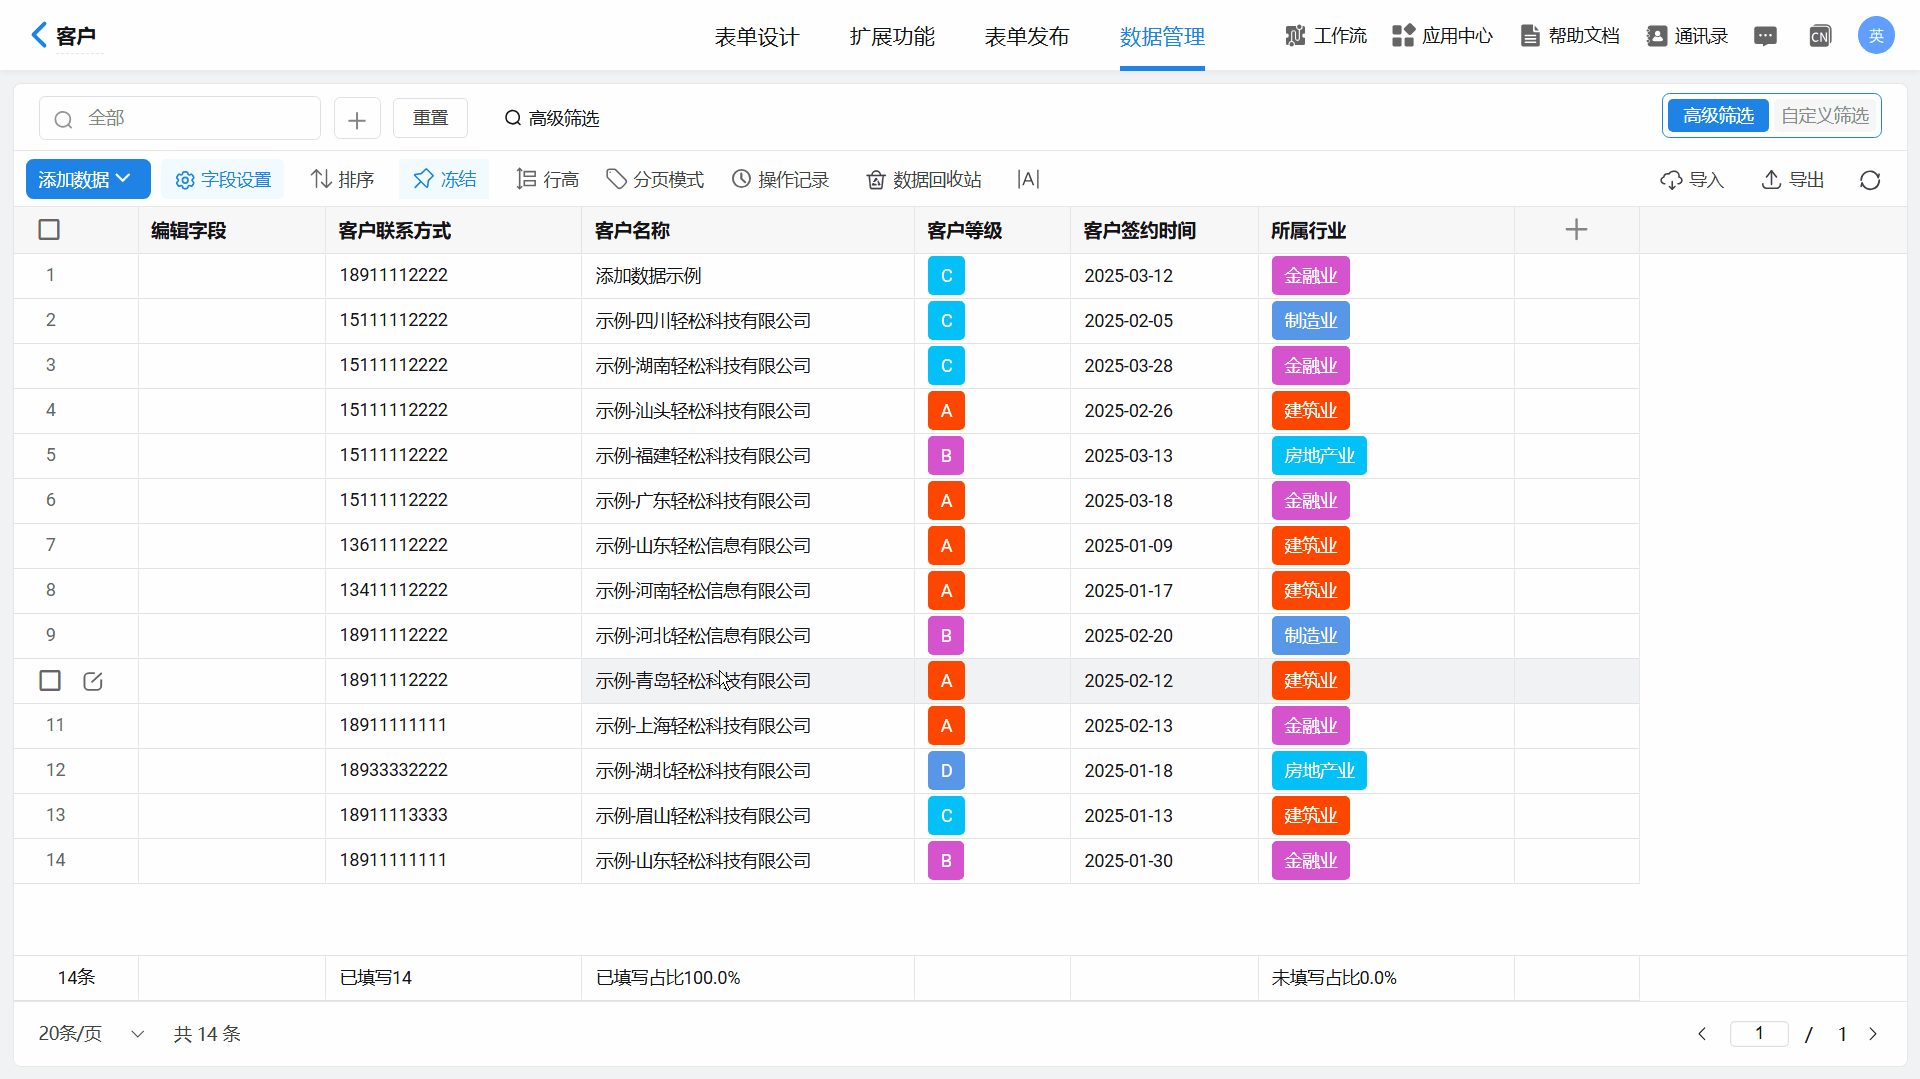Open the 表单设计 tab
This screenshot has height=1079, width=1920.
coord(757,37)
